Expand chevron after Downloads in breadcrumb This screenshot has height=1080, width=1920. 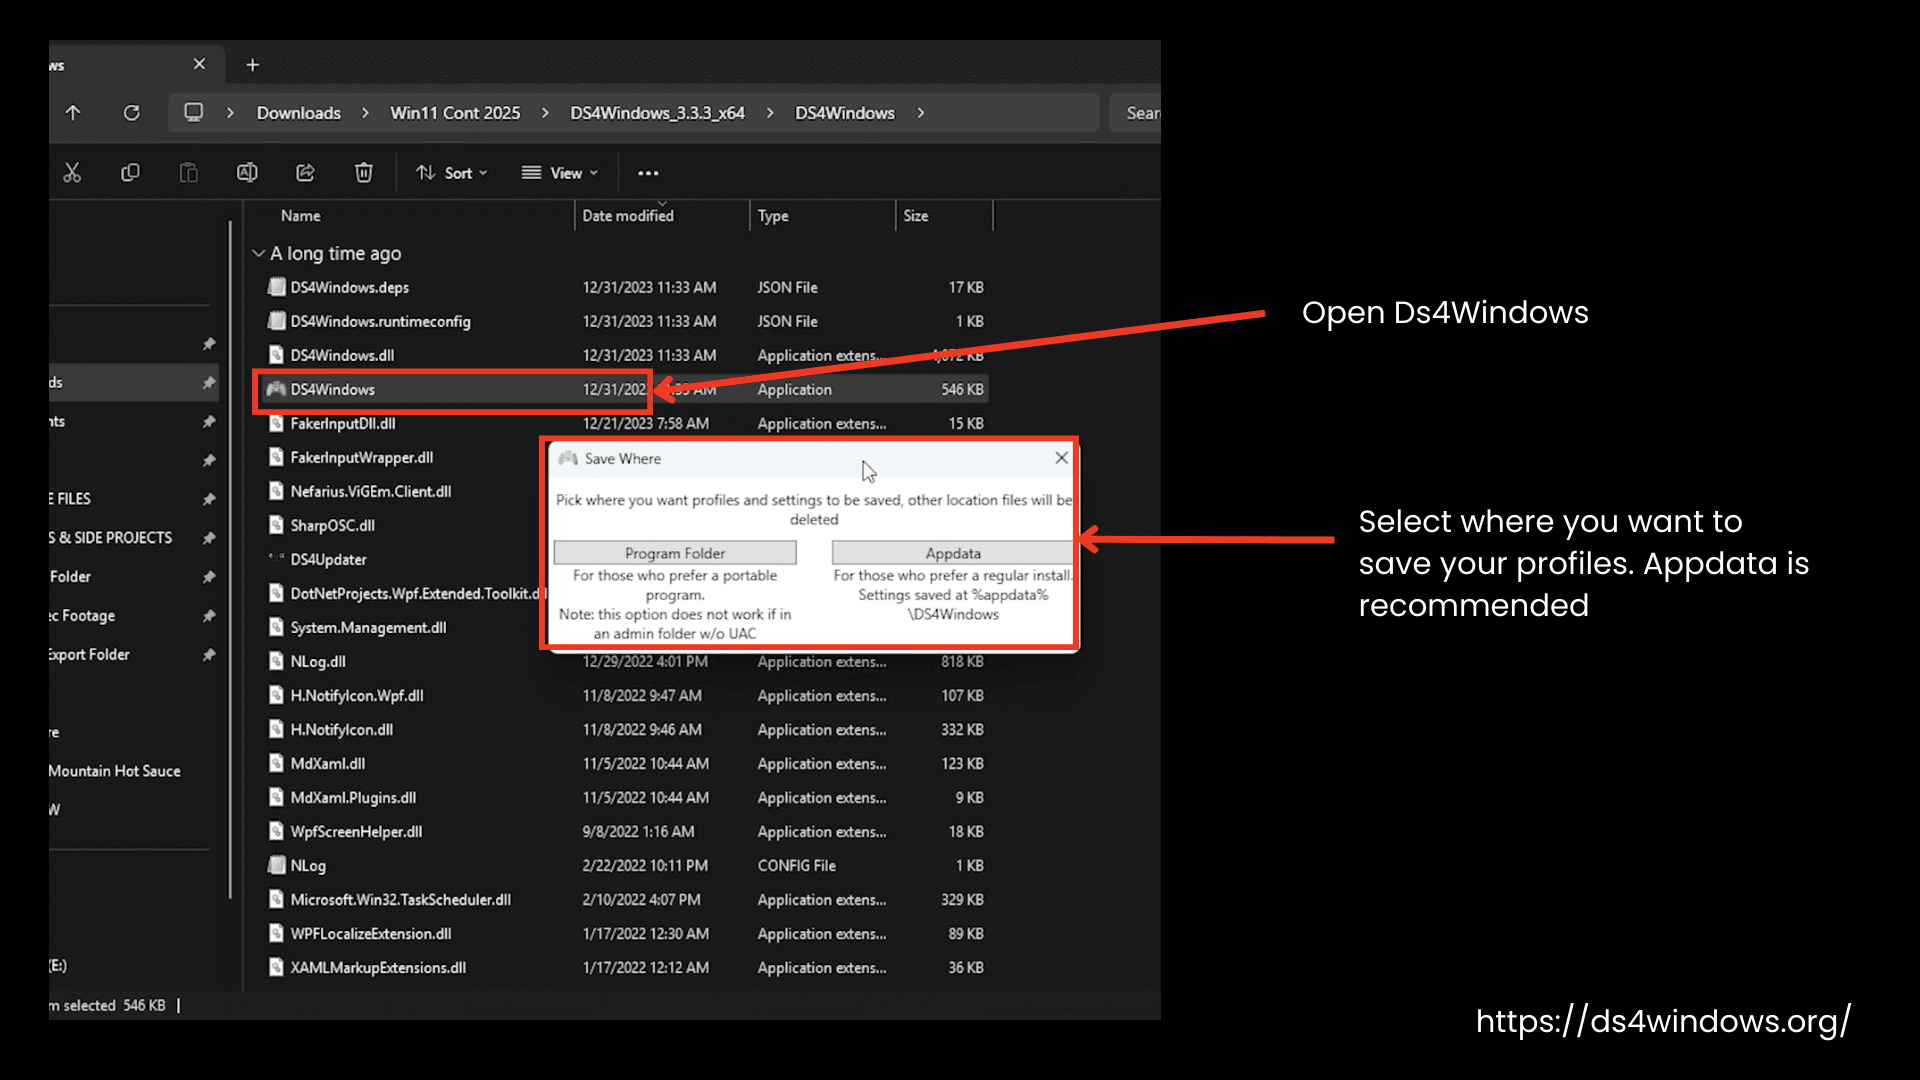pyautogui.click(x=365, y=113)
